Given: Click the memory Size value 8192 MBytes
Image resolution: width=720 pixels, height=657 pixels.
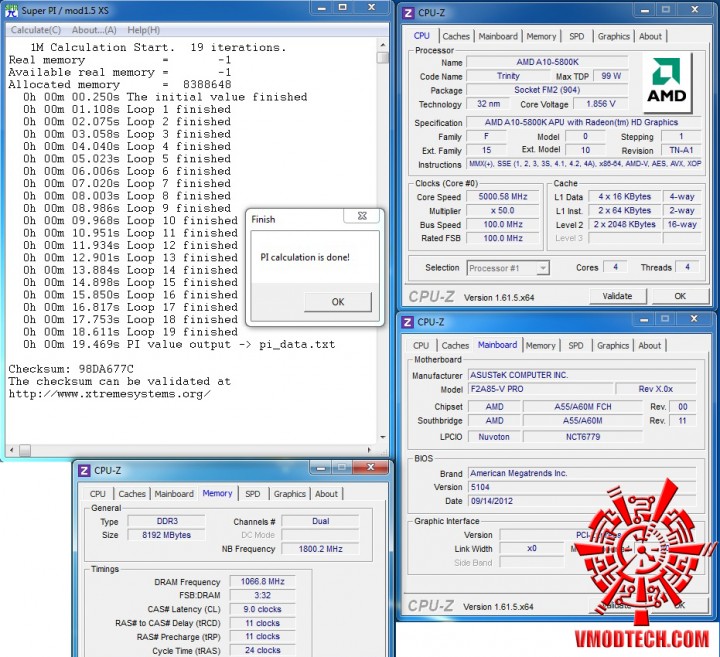Looking at the screenshot, I should point(166,535).
